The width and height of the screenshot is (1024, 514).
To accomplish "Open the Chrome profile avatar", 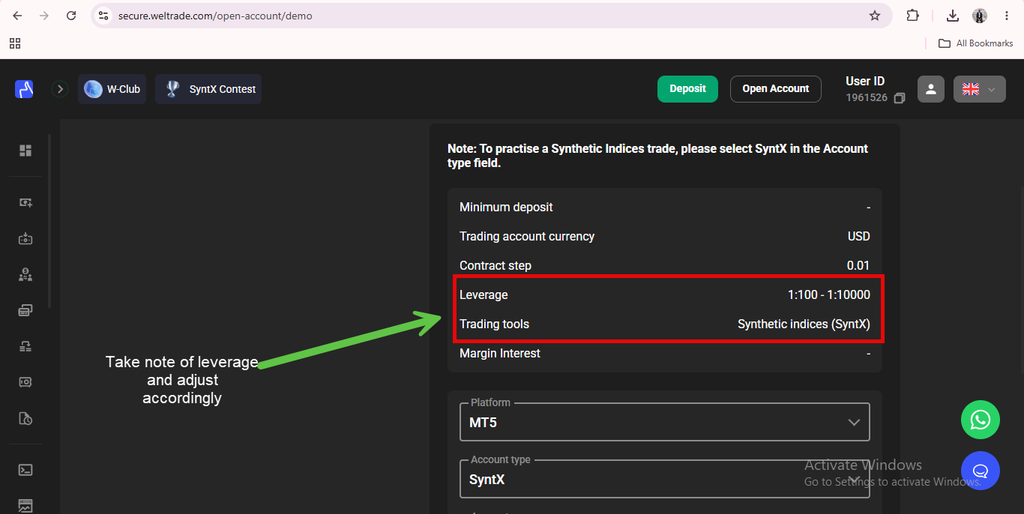I will point(980,16).
